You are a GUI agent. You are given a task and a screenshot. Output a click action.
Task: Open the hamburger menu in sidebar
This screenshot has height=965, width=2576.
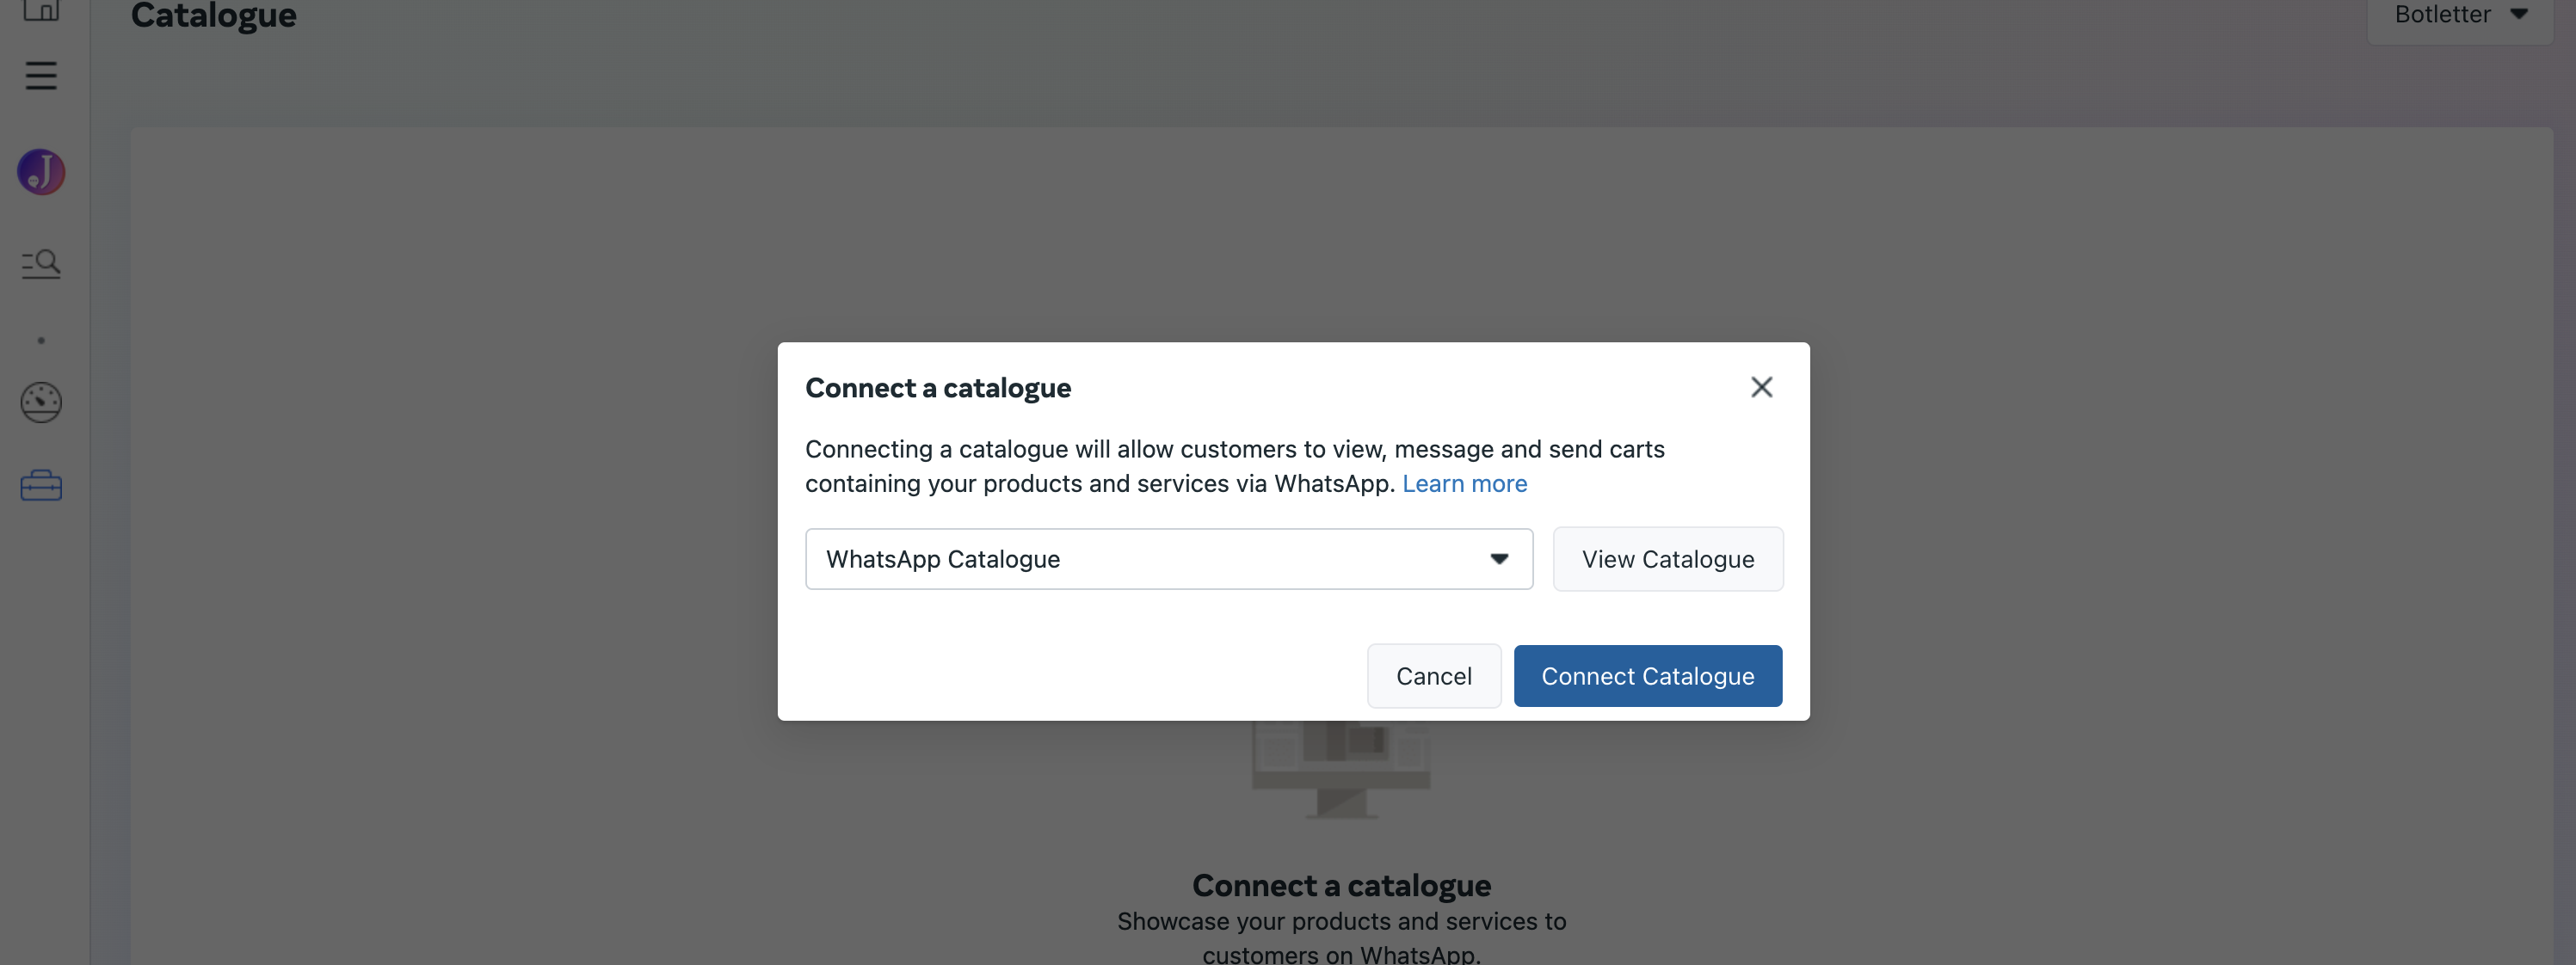click(x=41, y=76)
